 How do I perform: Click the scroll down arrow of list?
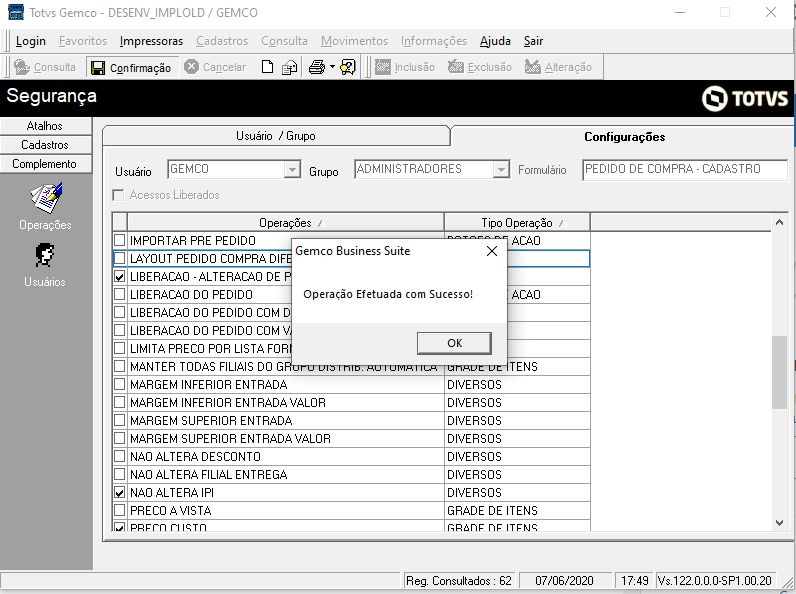779,522
